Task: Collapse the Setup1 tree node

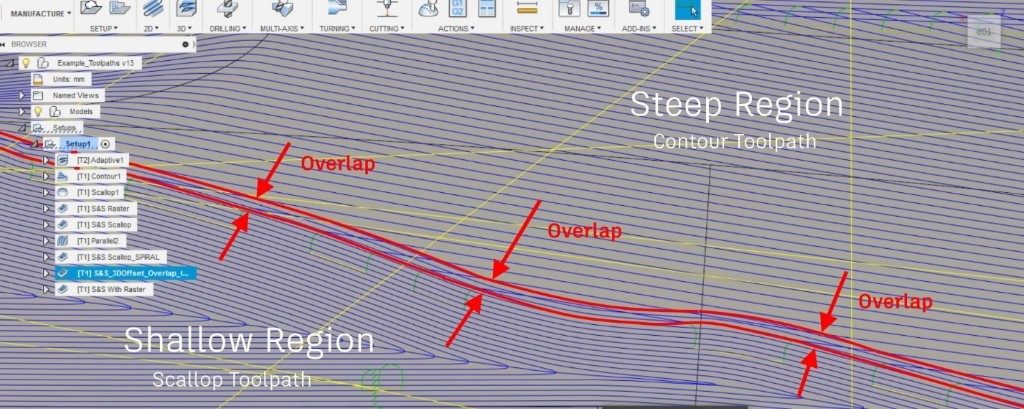Action: pyautogui.click(x=34, y=144)
